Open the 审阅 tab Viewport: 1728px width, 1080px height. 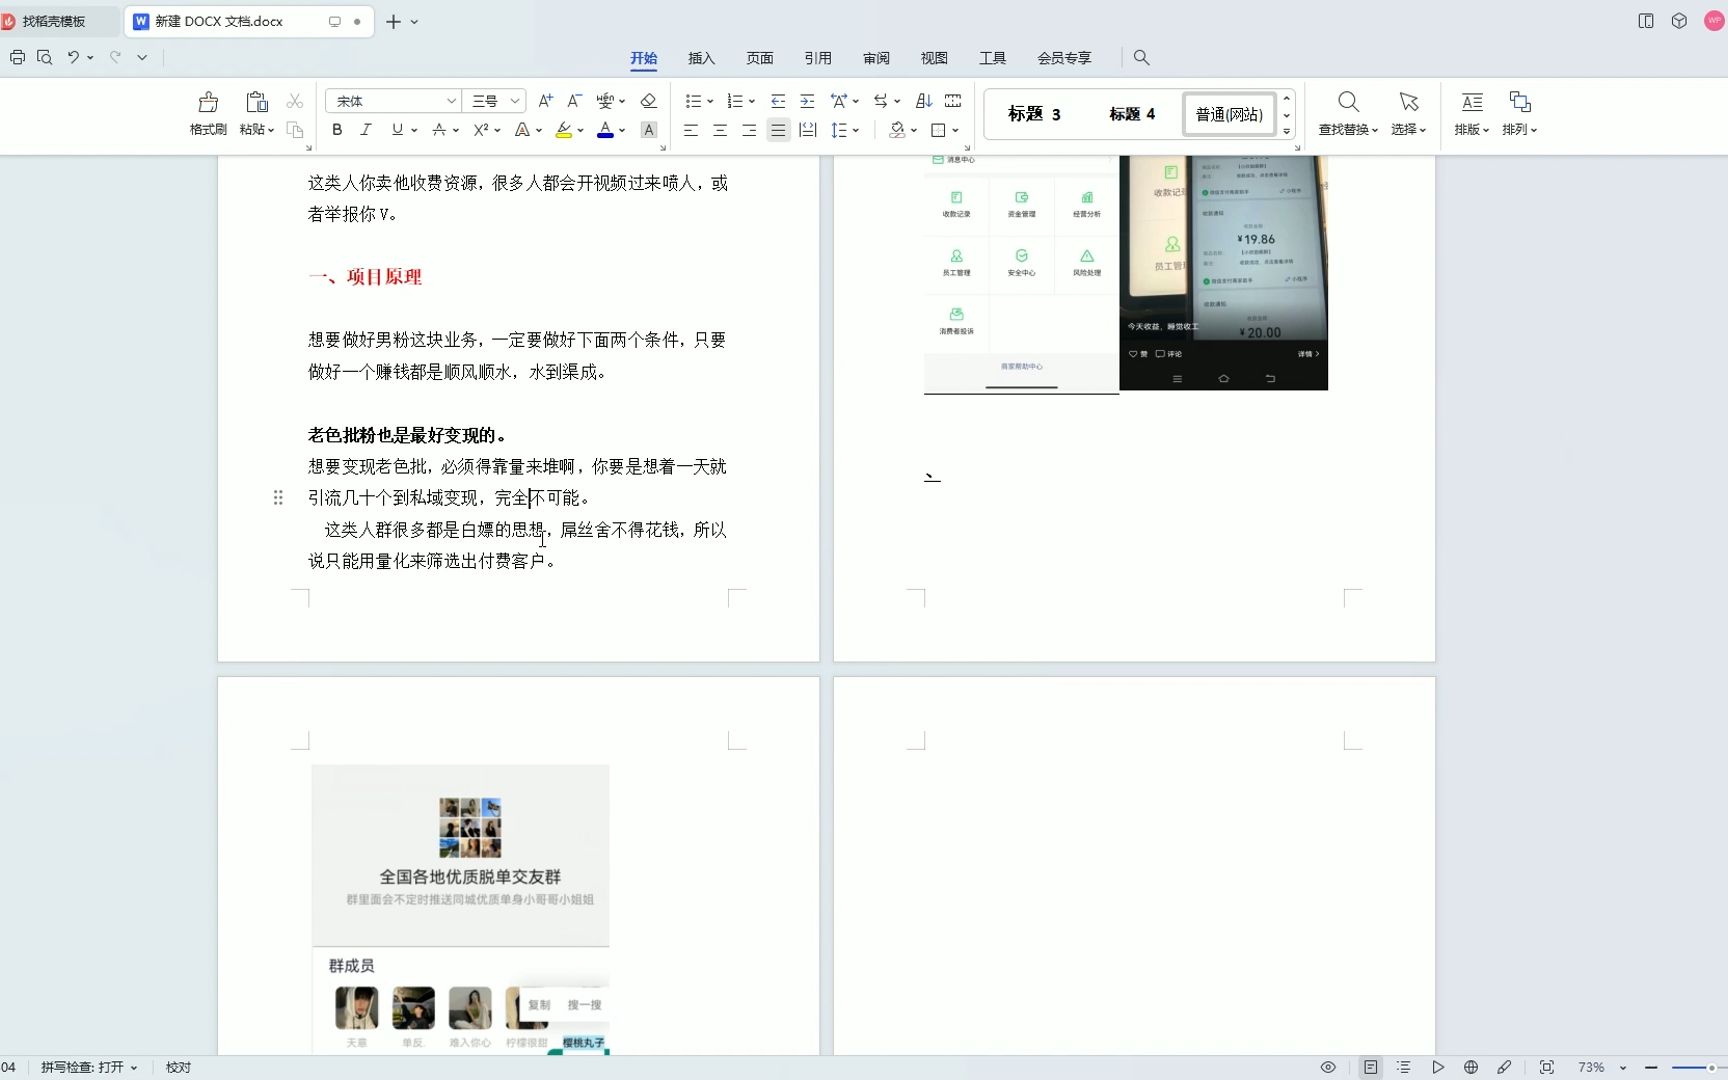pos(876,58)
